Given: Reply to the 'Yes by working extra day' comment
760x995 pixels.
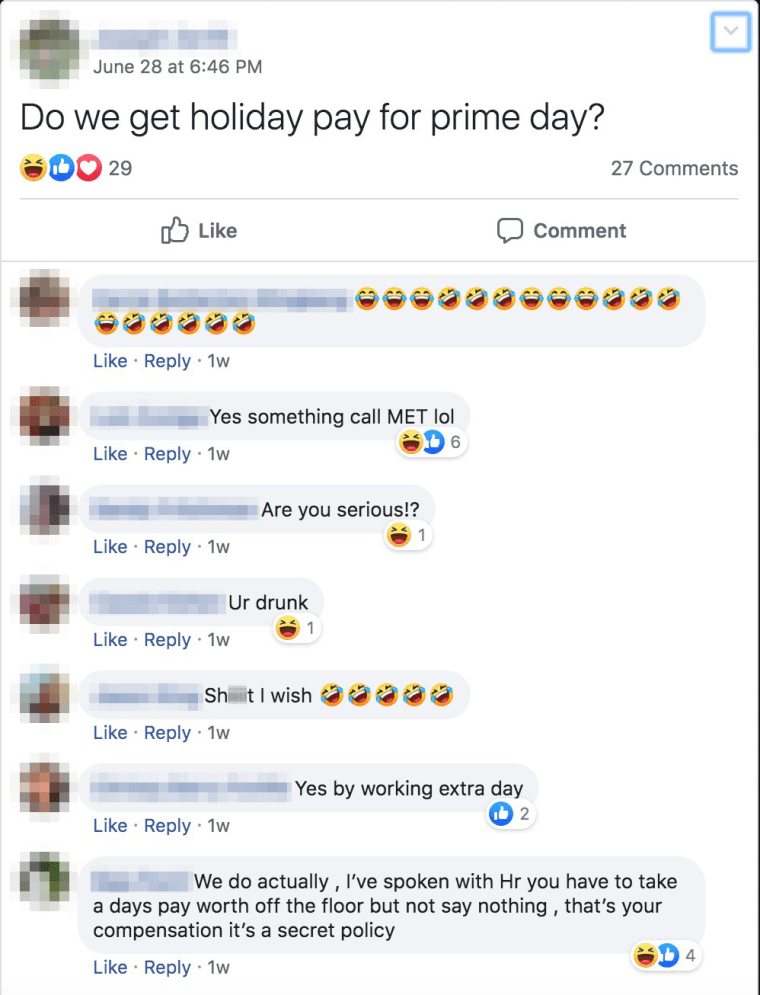Looking at the screenshot, I should (167, 826).
